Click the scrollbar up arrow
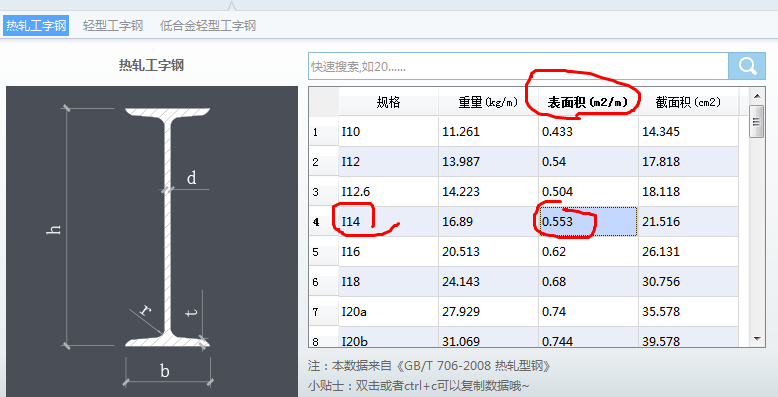 tap(757, 95)
